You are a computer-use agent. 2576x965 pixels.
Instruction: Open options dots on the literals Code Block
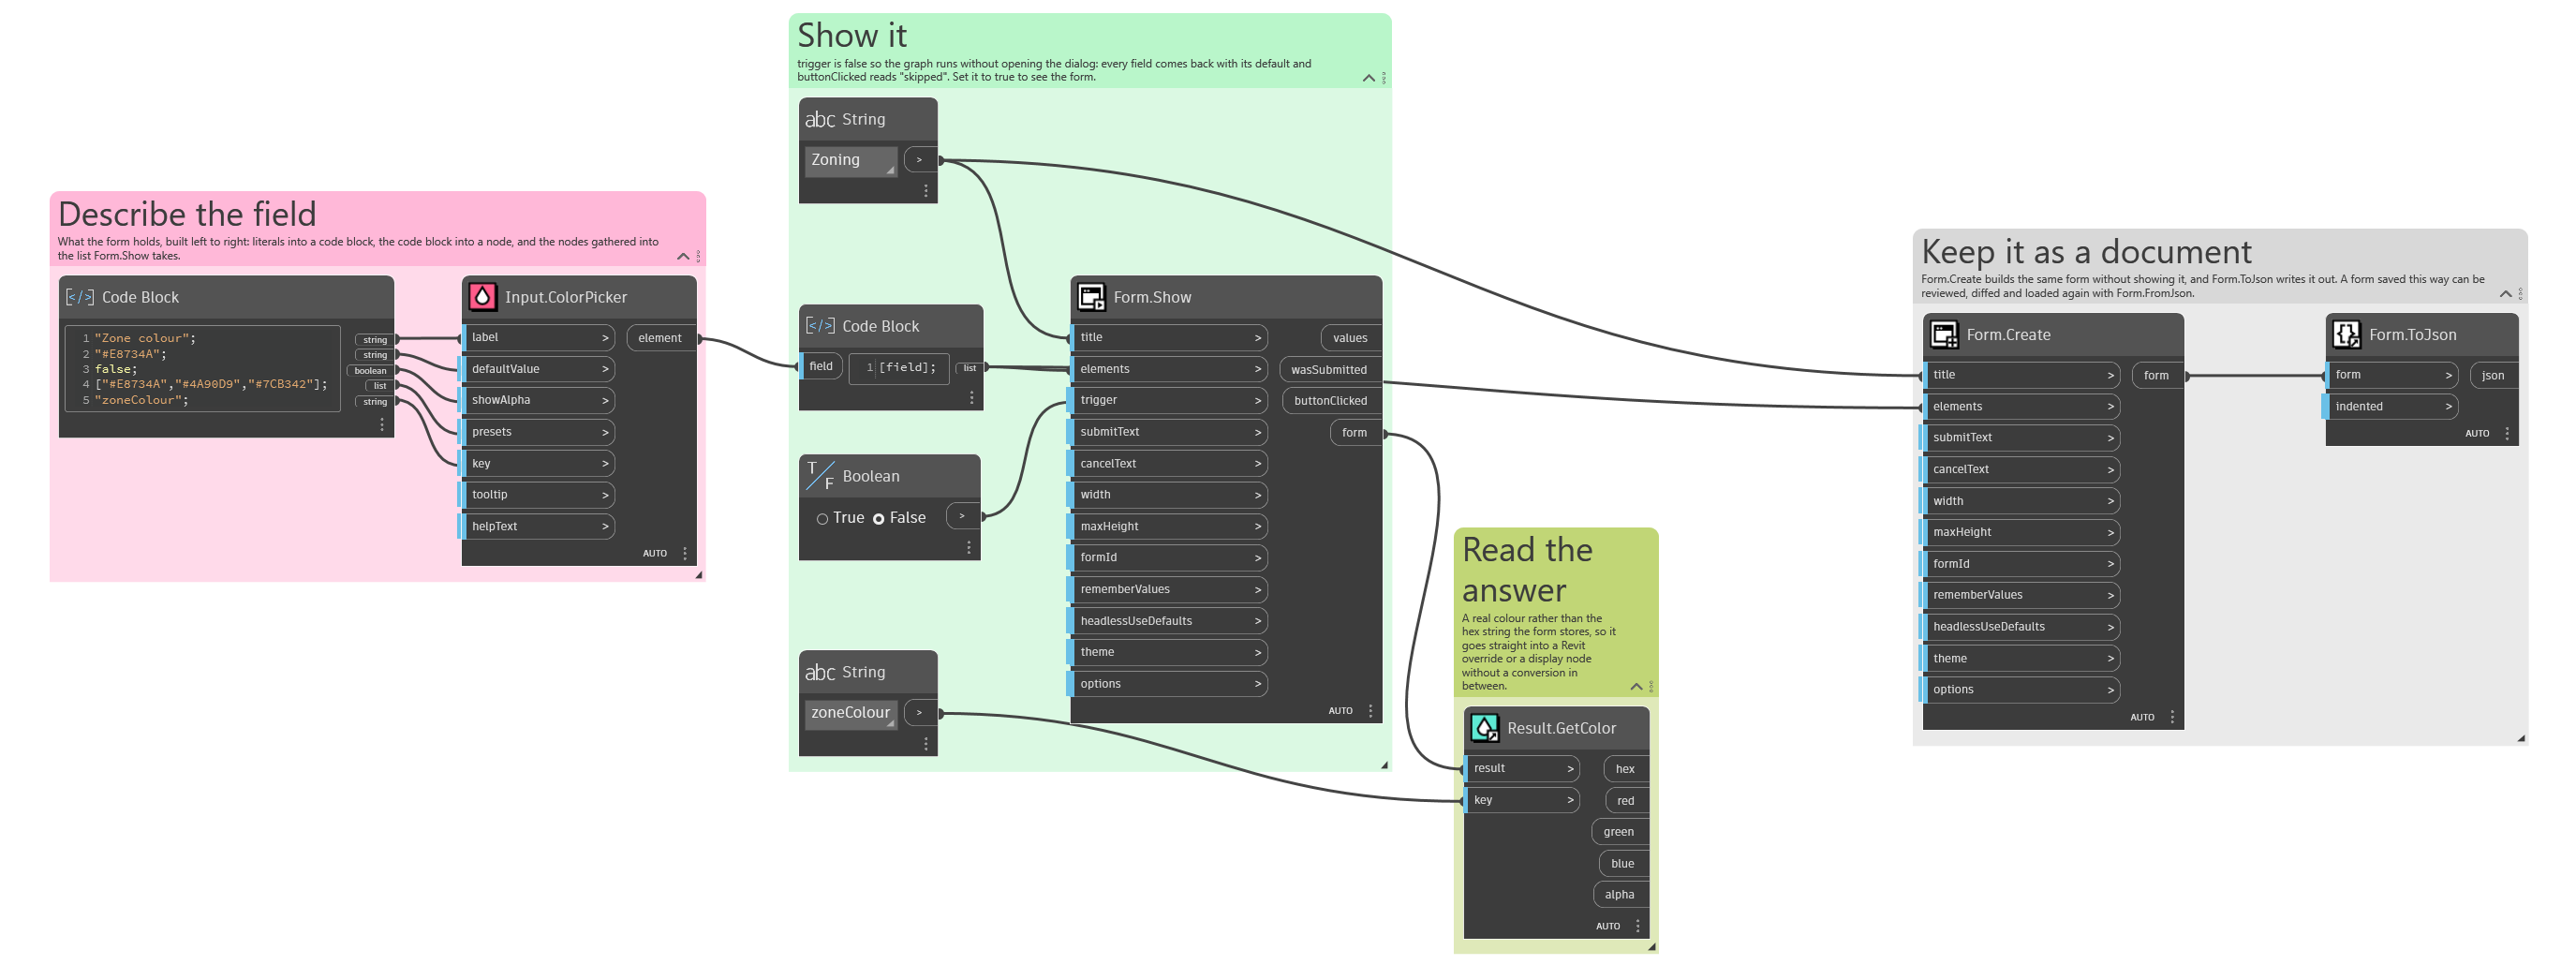point(382,425)
